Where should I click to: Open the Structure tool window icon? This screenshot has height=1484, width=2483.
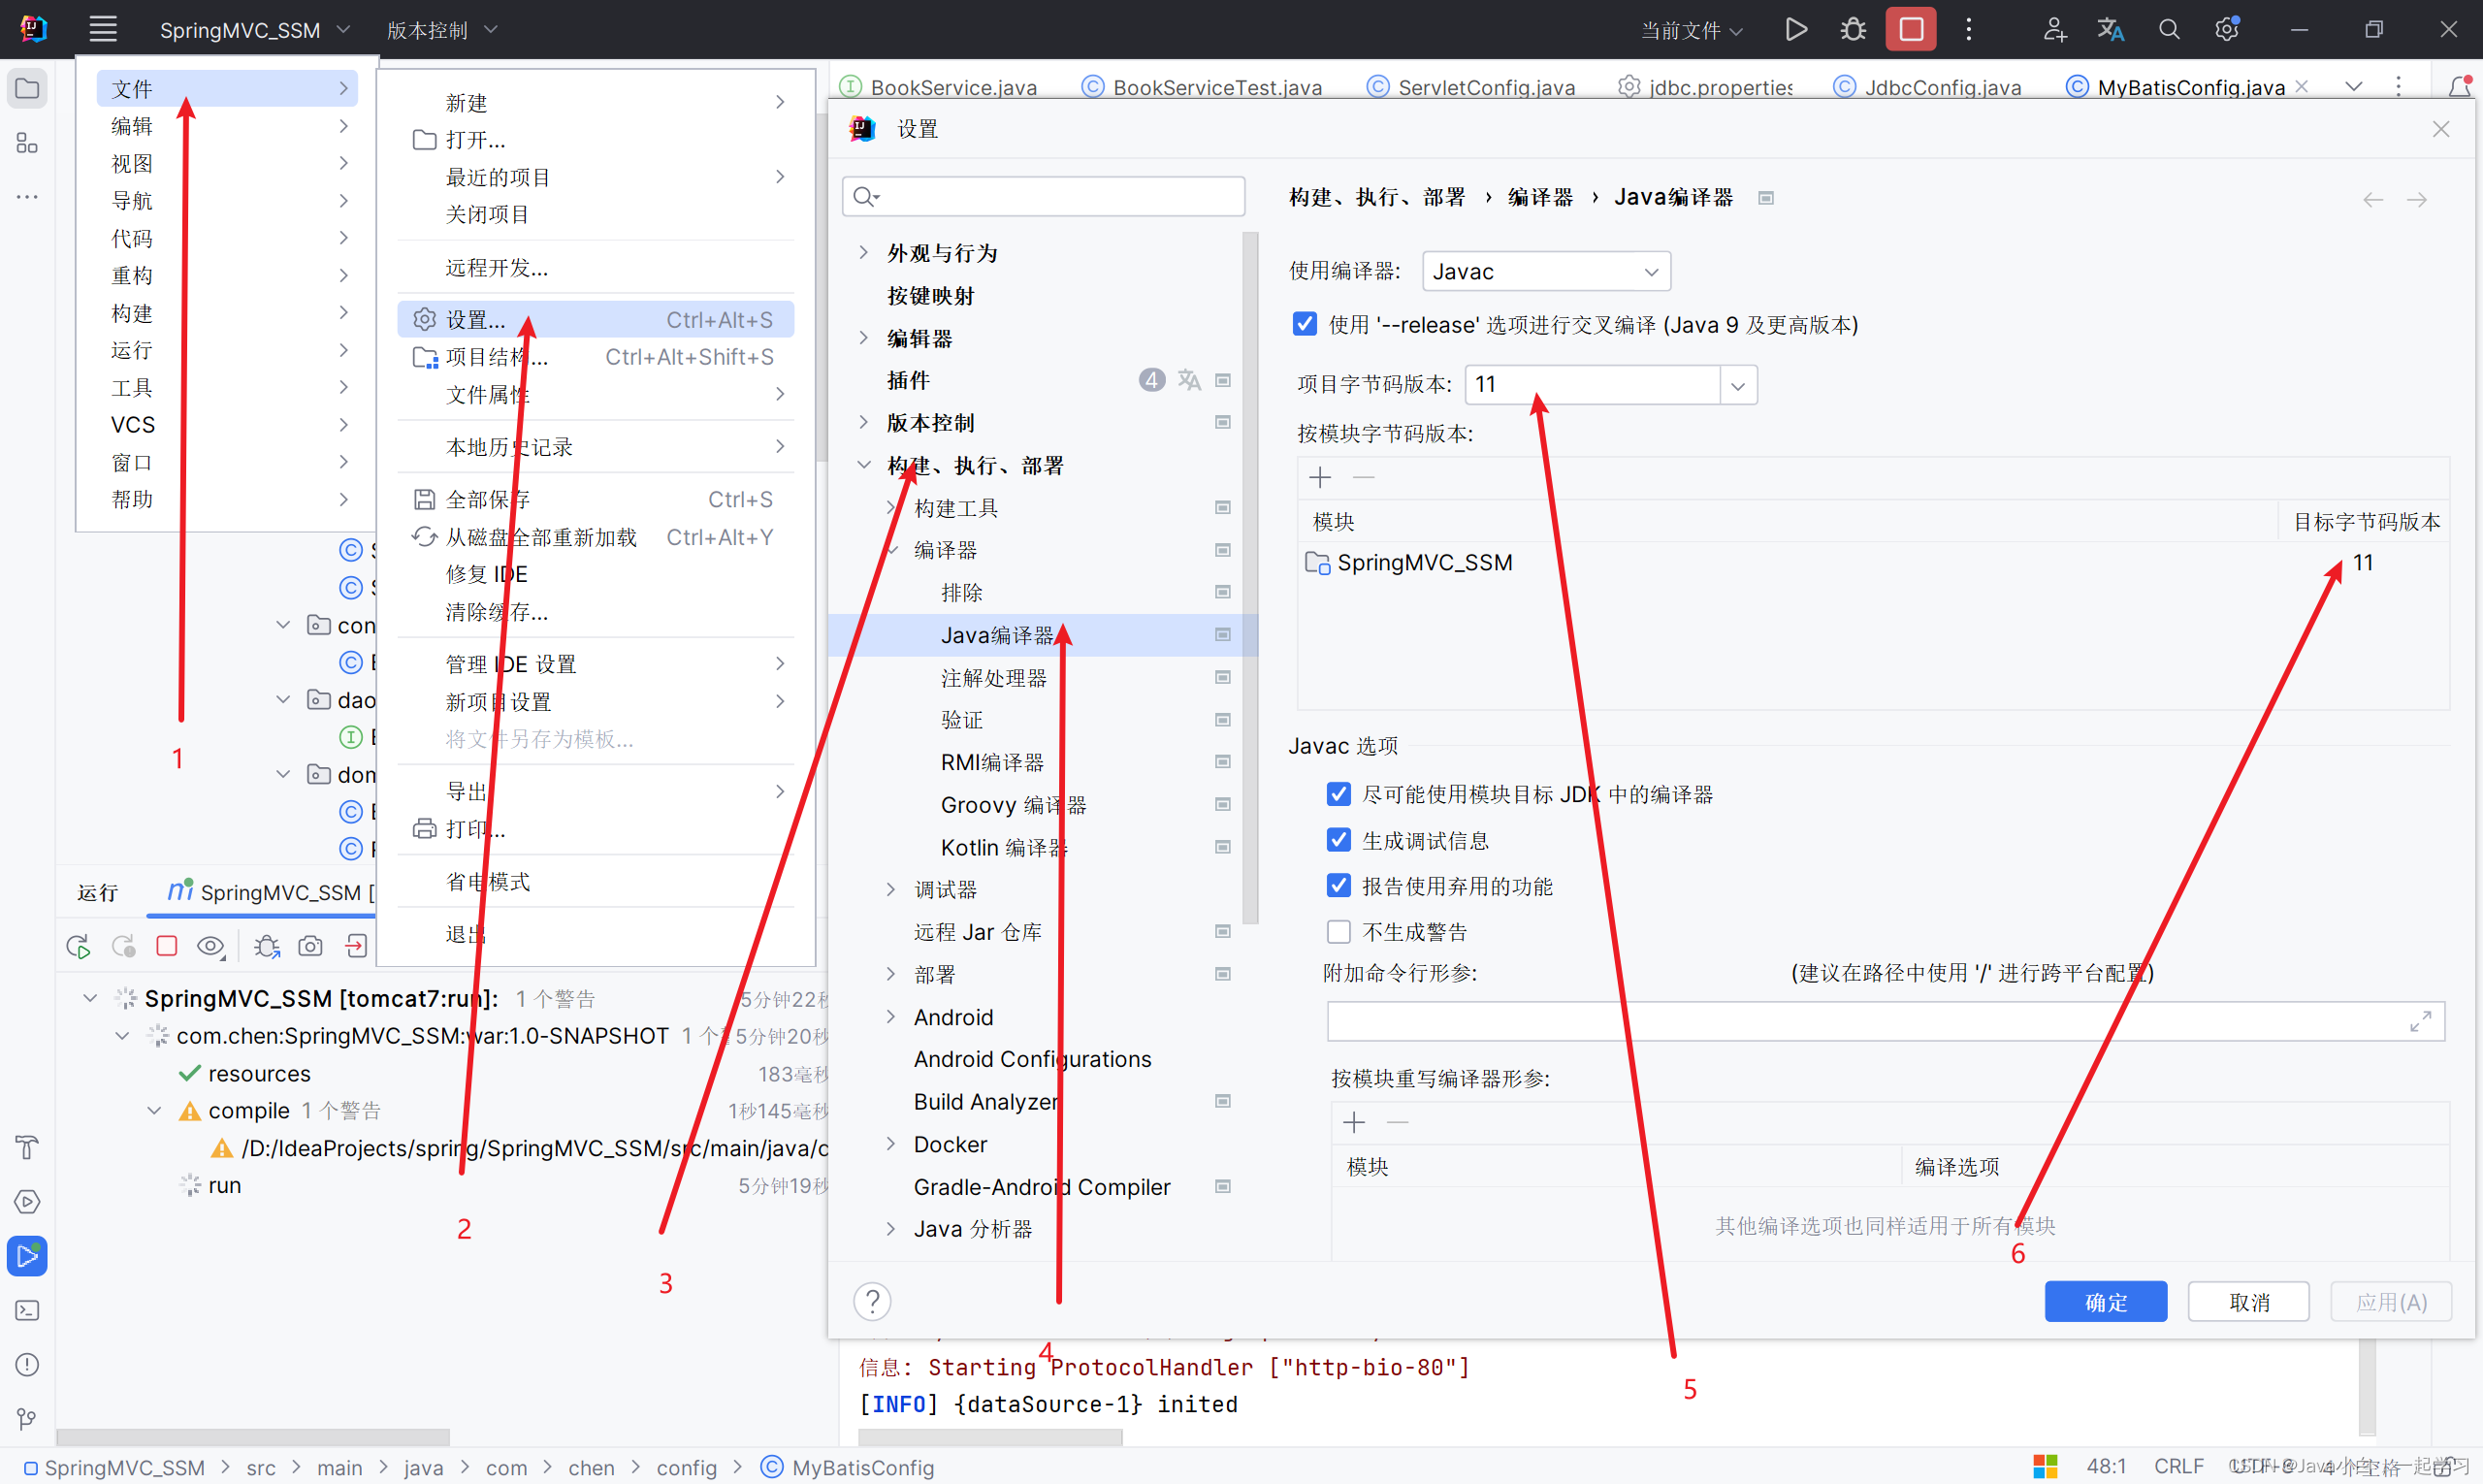(x=27, y=143)
